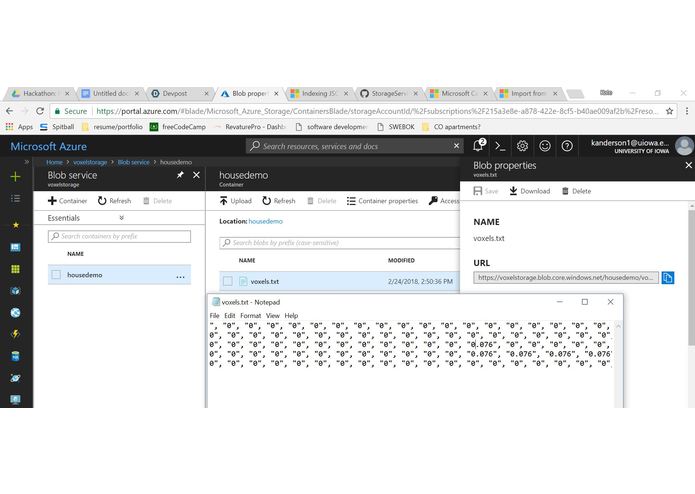Download the voxels.txt blob

coord(529,191)
